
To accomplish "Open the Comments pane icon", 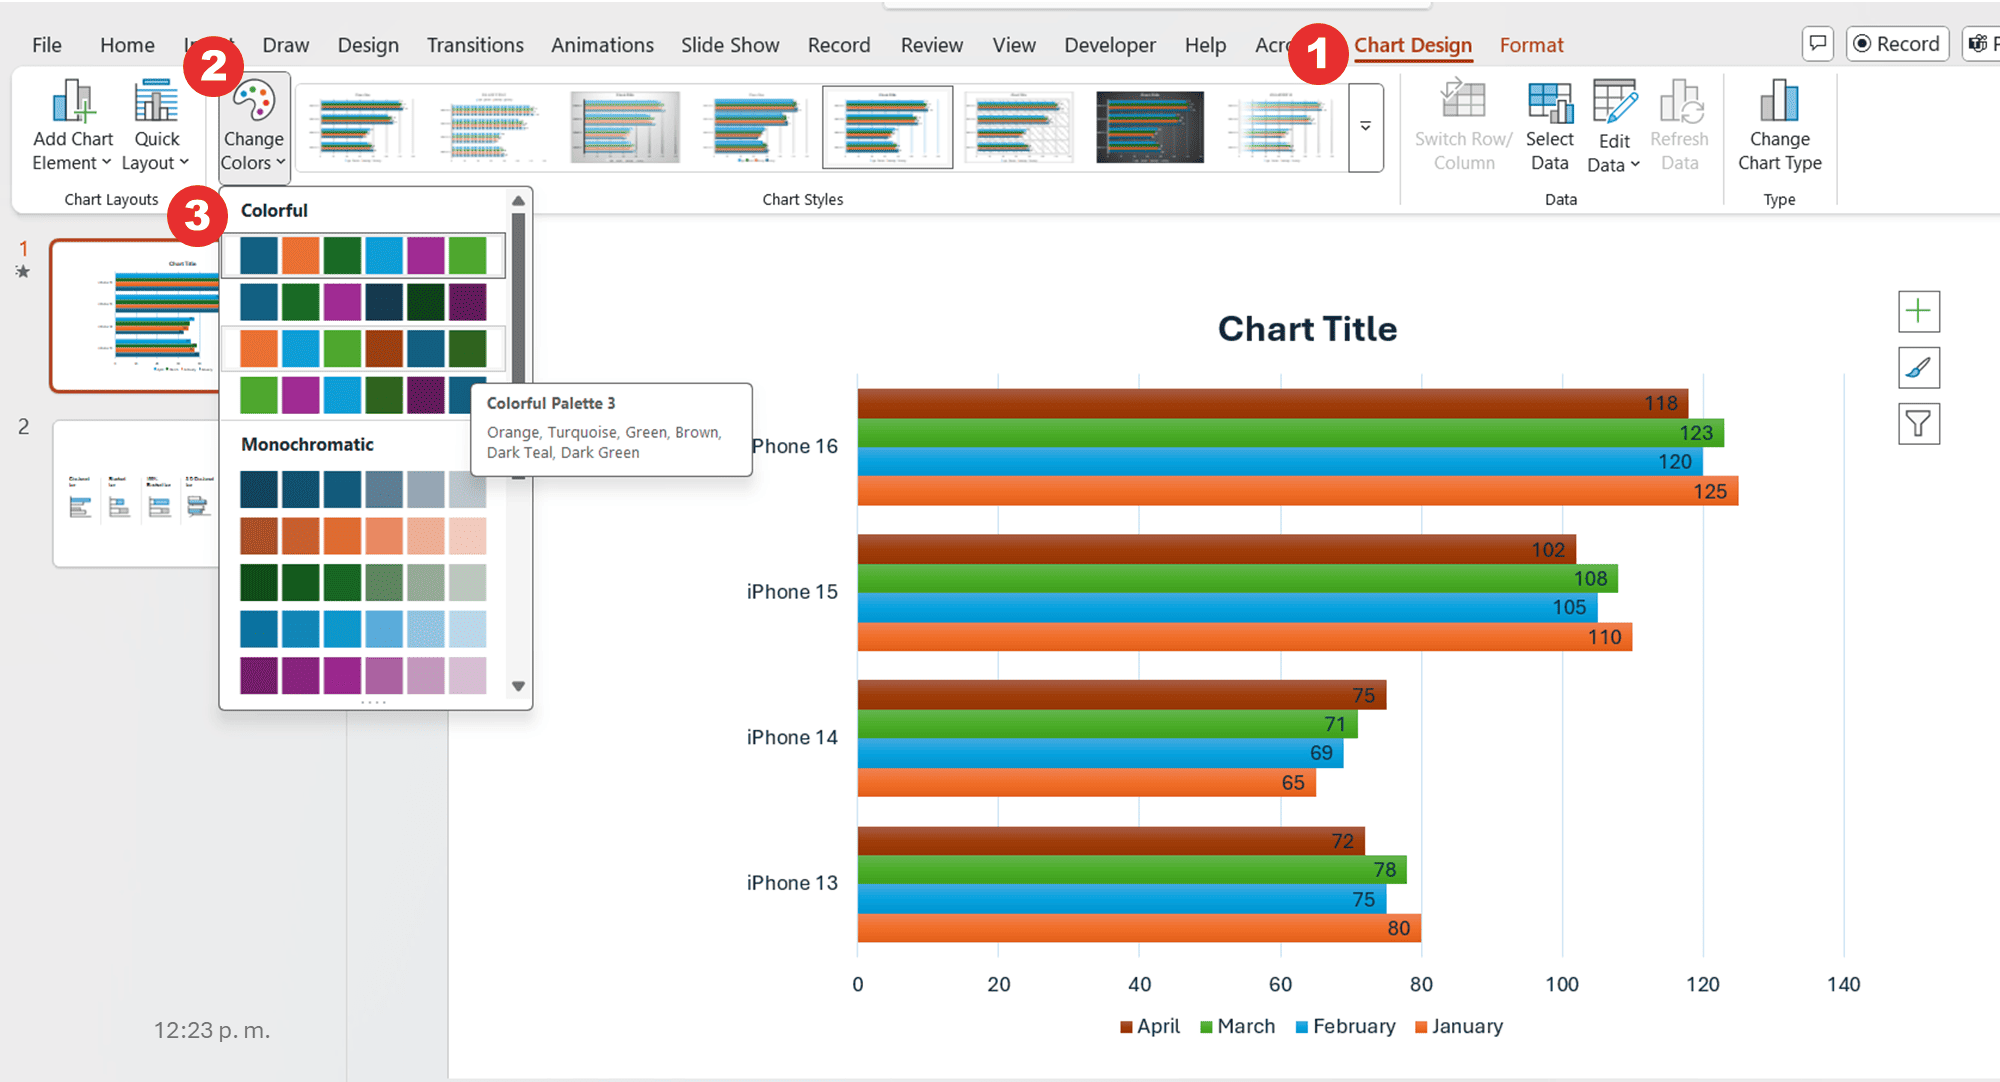I will 1818,43.
